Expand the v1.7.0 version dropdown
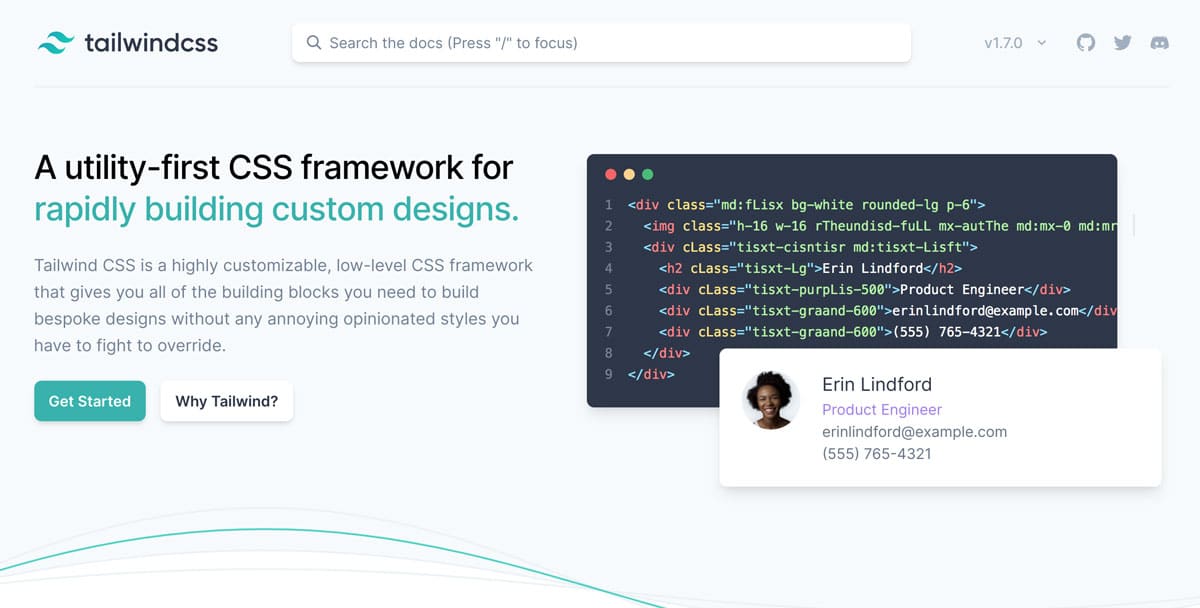Viewport: 1200px width, 608px height. (x=1015, y=43)
